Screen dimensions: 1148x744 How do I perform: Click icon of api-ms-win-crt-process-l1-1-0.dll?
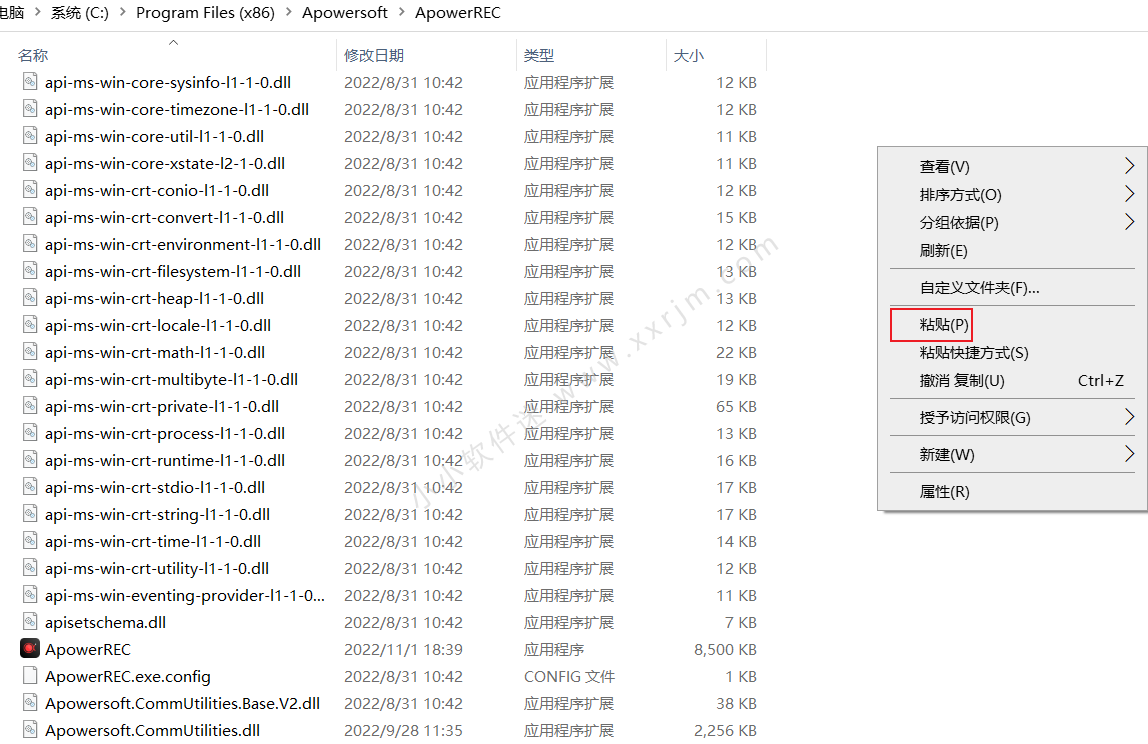click(x=30, y=434)
